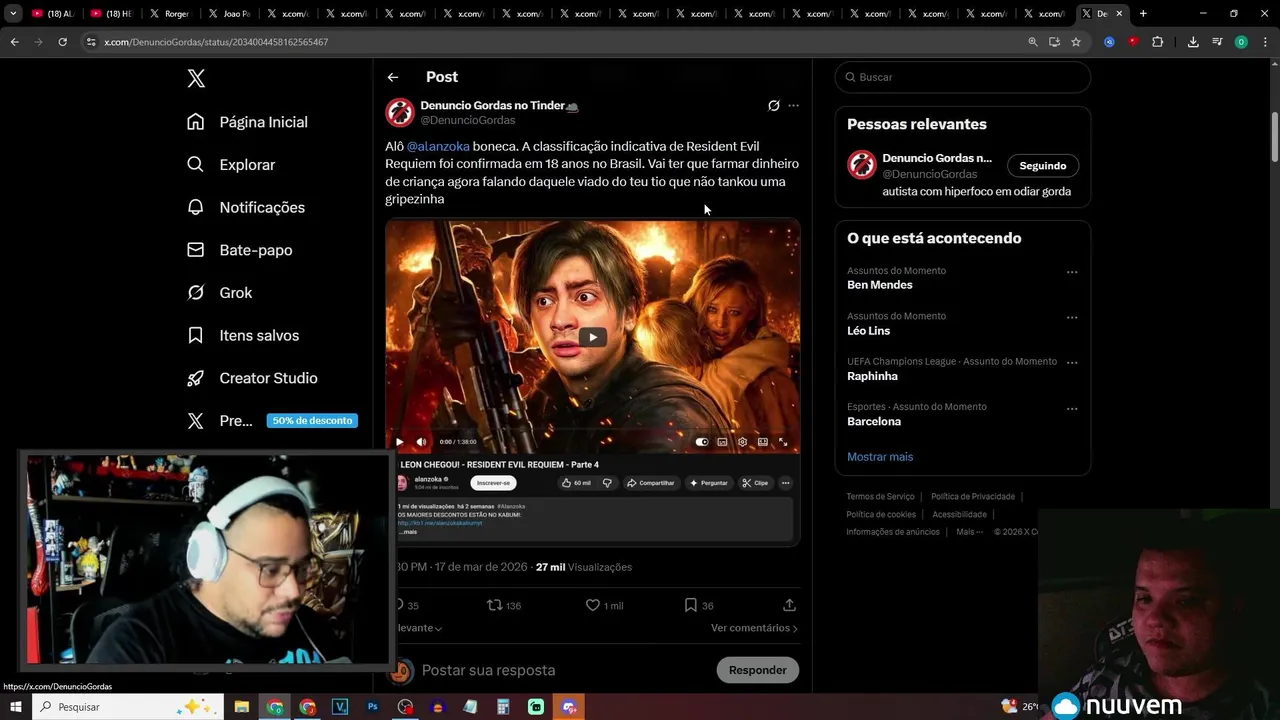Click the Chrome zoom magnifier icon
1280x720 pixels.
1033,42
